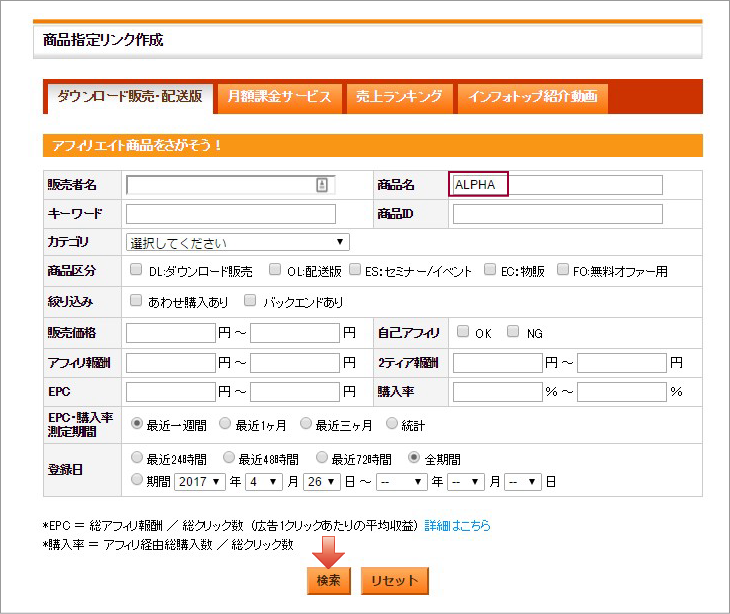Click the 商品ID input field

pos(557,214)
